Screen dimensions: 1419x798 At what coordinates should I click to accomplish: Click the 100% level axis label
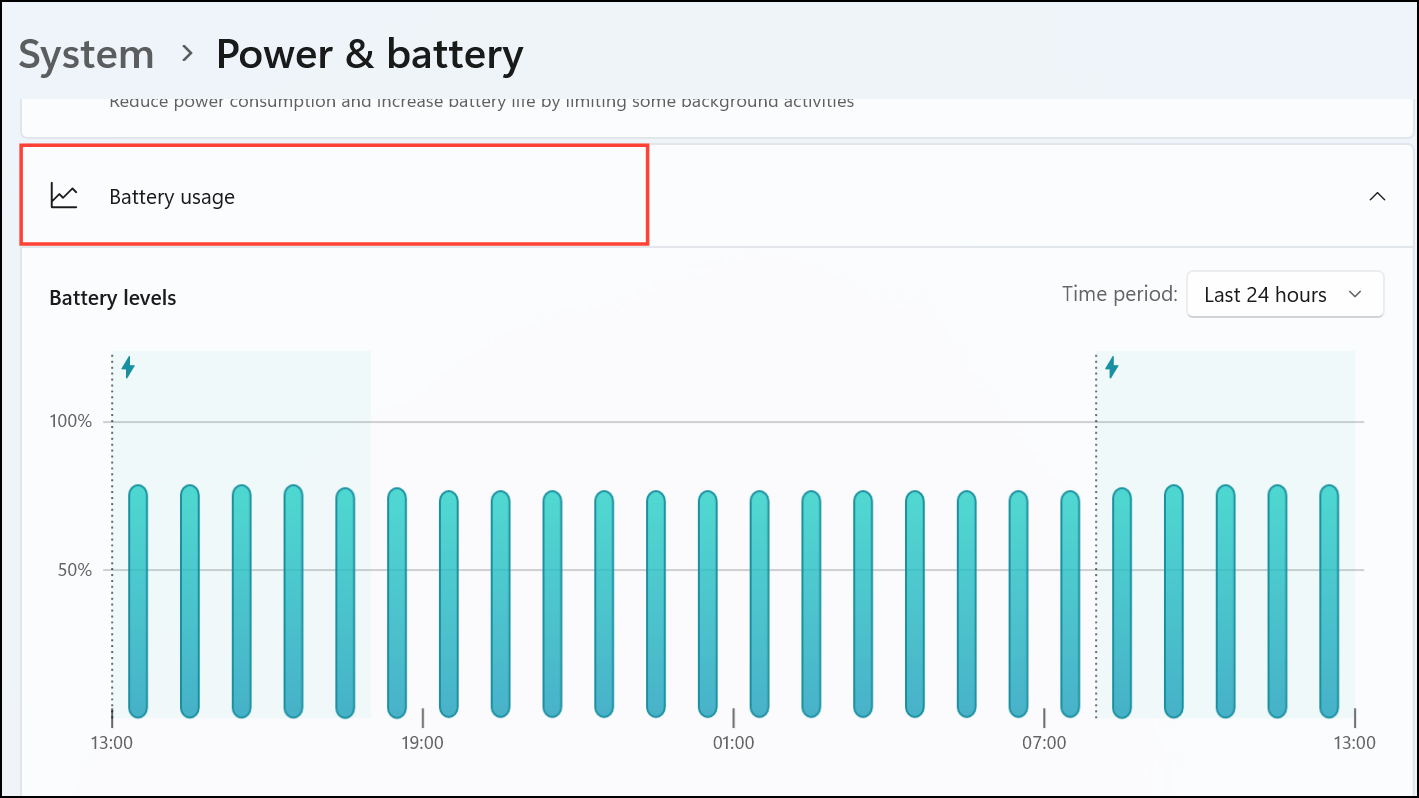(x=71, y=422)
